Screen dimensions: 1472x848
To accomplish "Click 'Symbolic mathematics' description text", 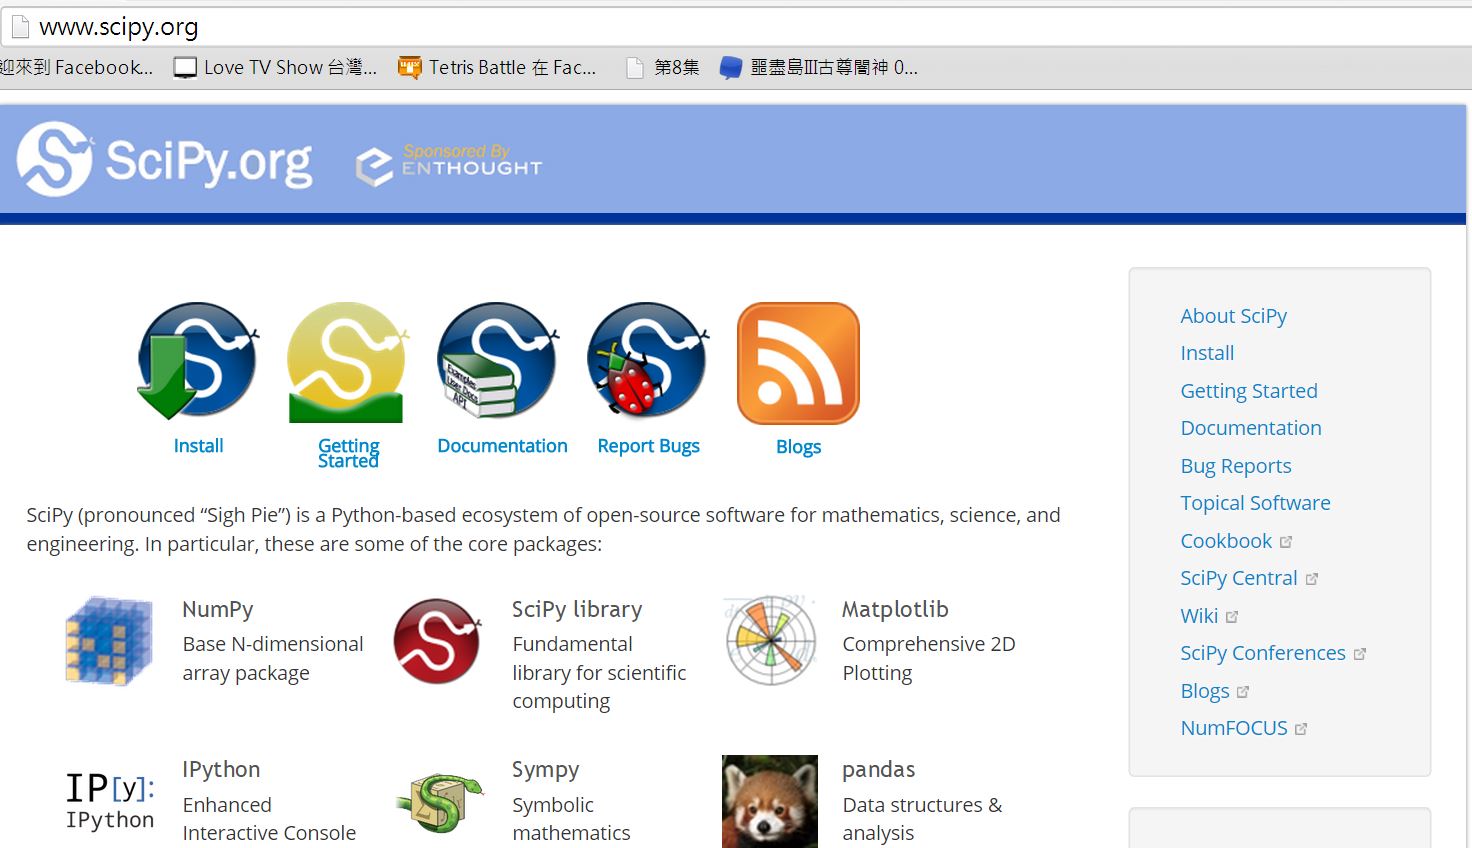I will [571, 818].
